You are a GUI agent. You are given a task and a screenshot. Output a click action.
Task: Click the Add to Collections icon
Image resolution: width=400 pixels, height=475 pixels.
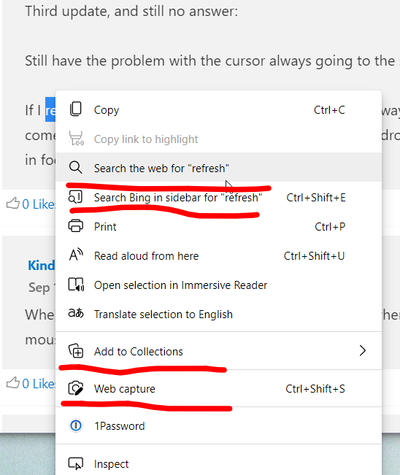[x=76, y=351]
